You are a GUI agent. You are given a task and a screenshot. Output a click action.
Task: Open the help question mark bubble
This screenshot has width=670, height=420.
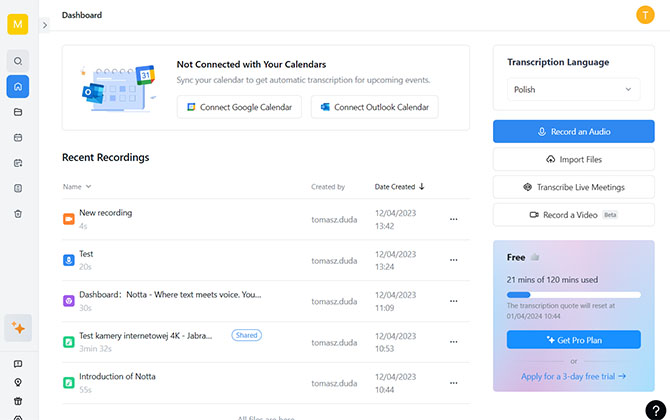[x=655, y=410]
